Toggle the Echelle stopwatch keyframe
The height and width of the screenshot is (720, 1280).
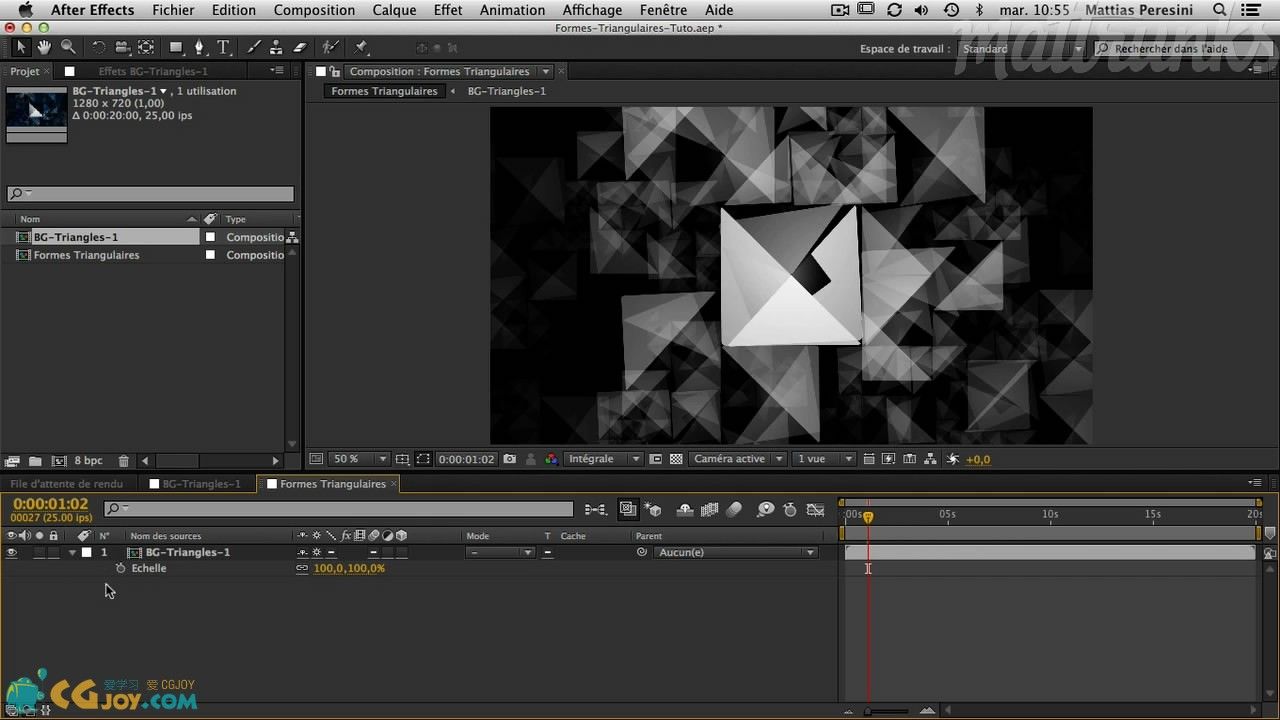tap(120, 568)
